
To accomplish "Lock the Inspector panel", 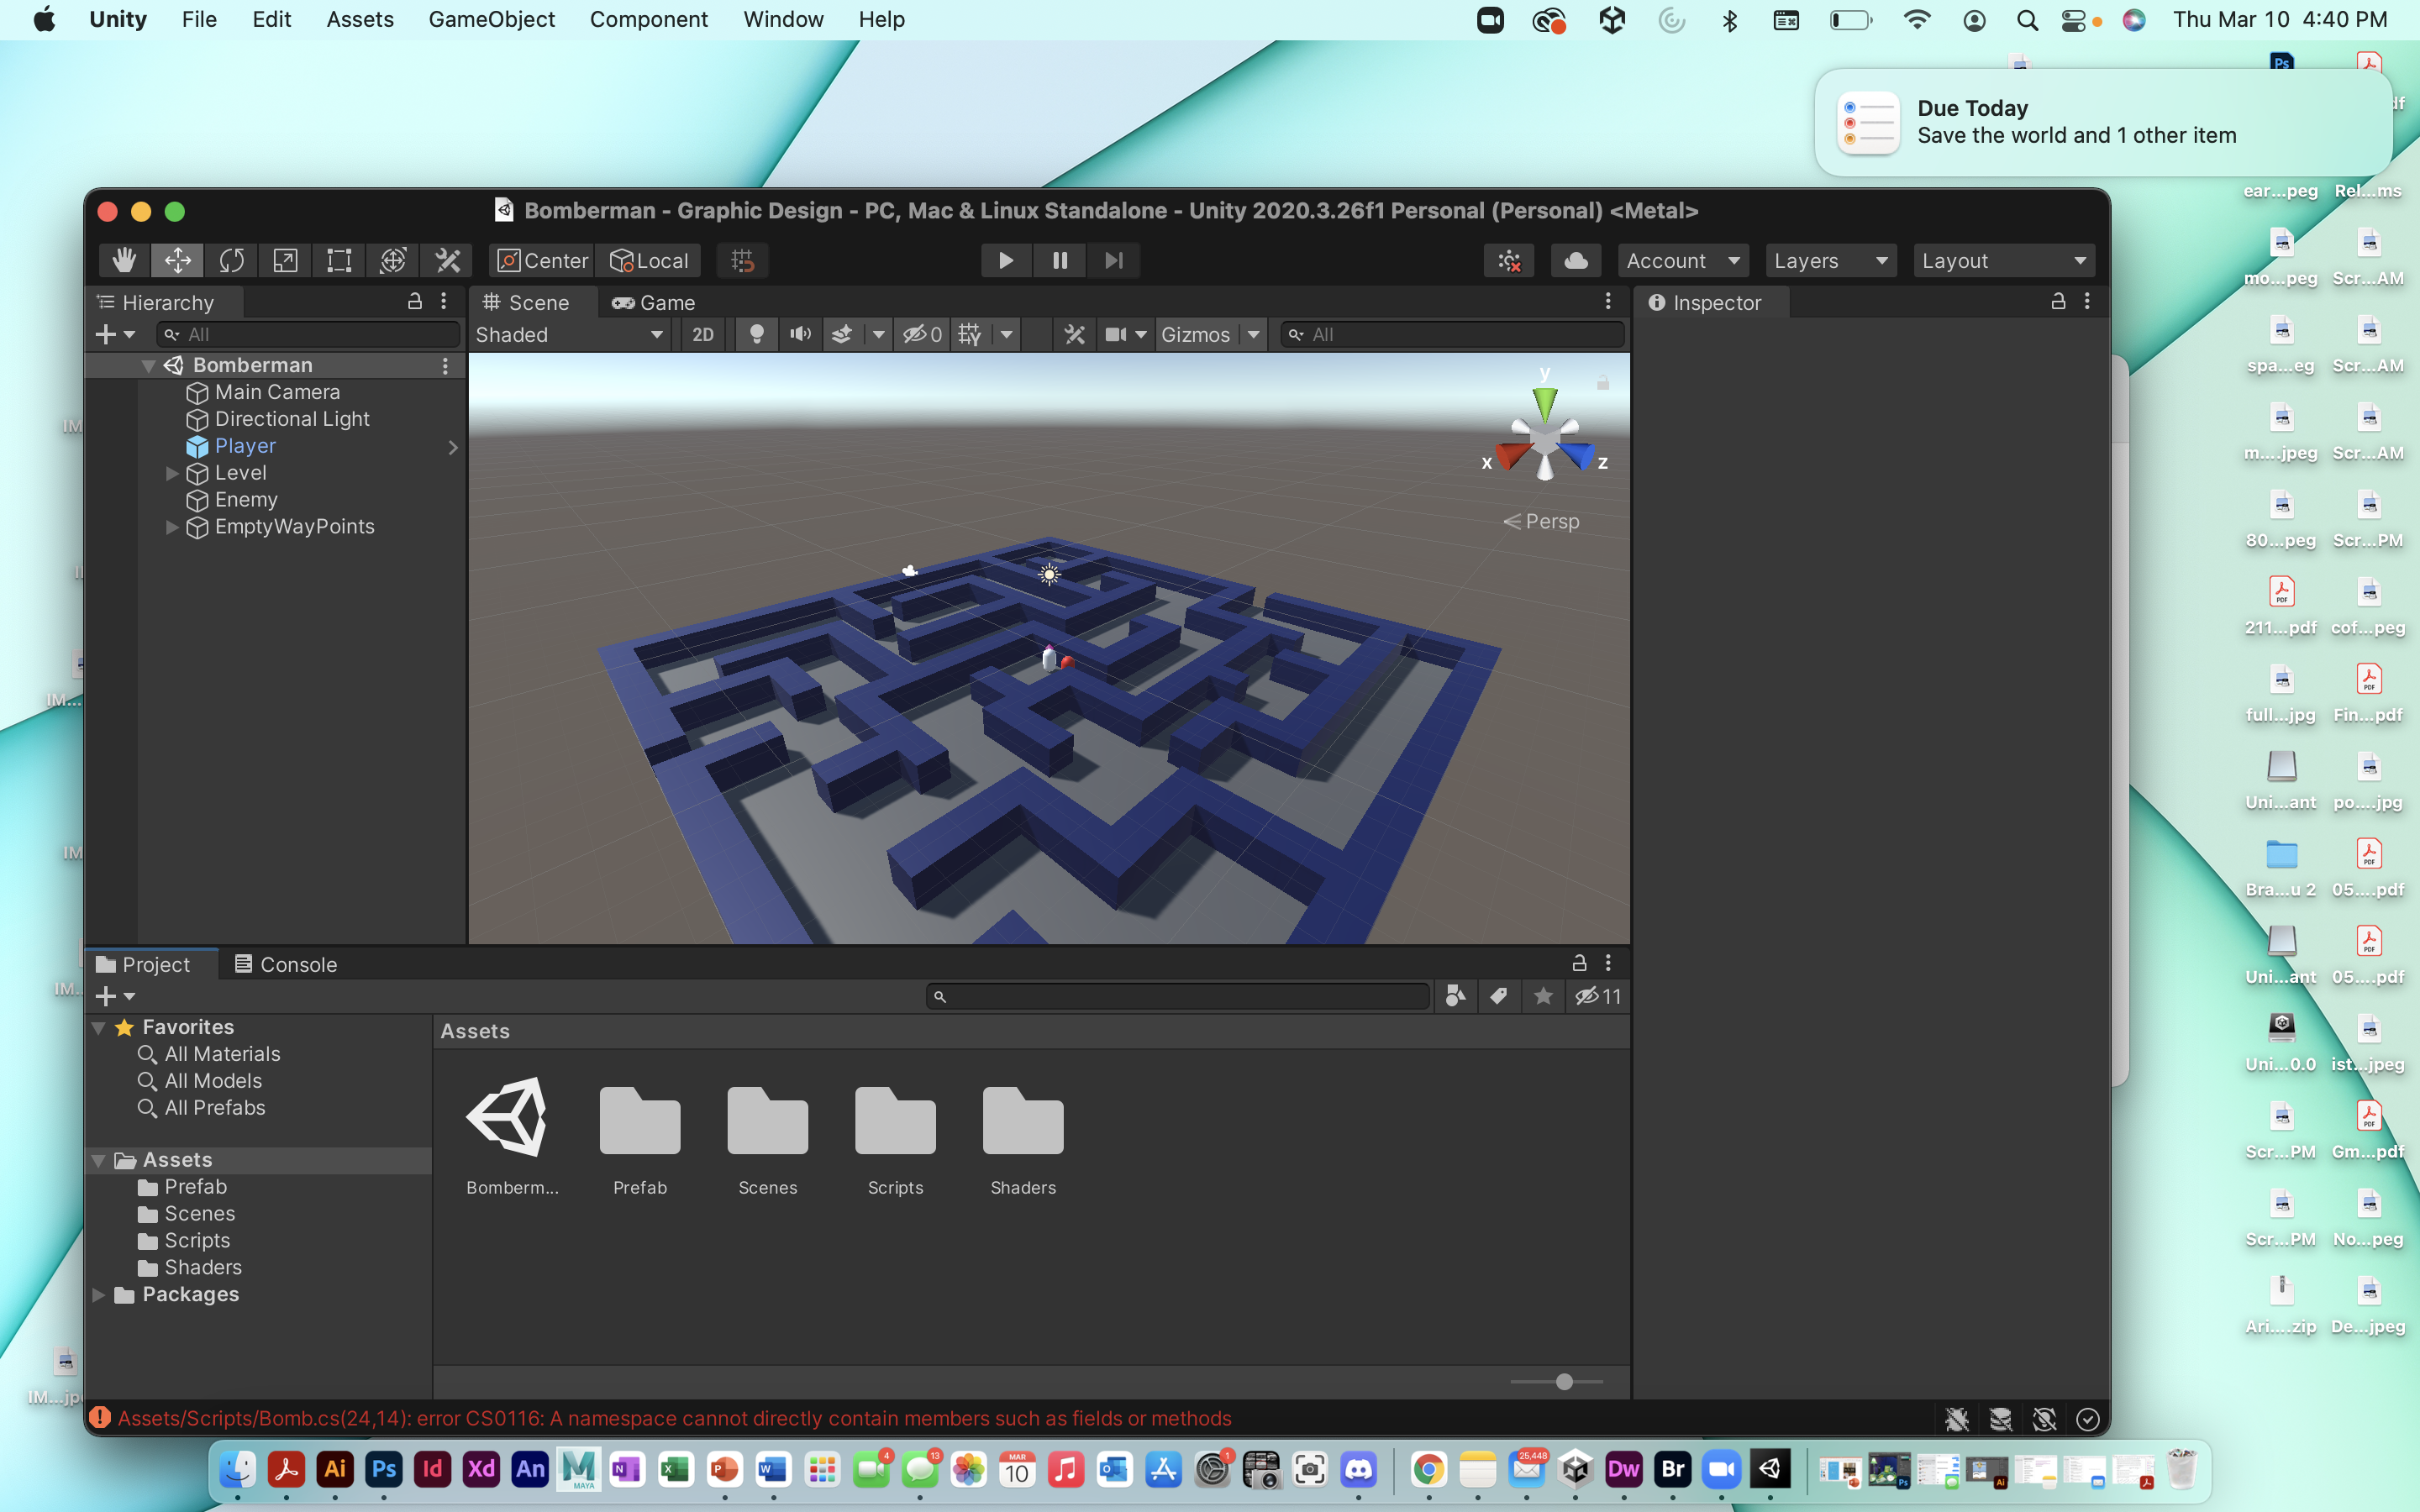I will point(2058,301).
